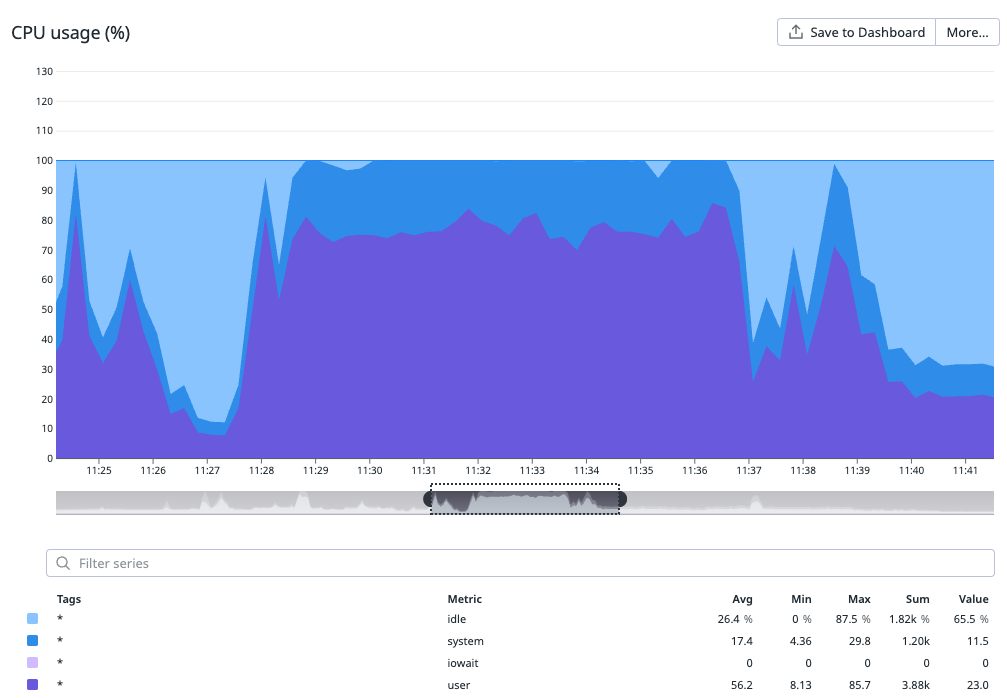Sort the legend by the Avg column
Image resolution: width=1007 pixels, height=698 pixels.
click(x=742, y=599)
